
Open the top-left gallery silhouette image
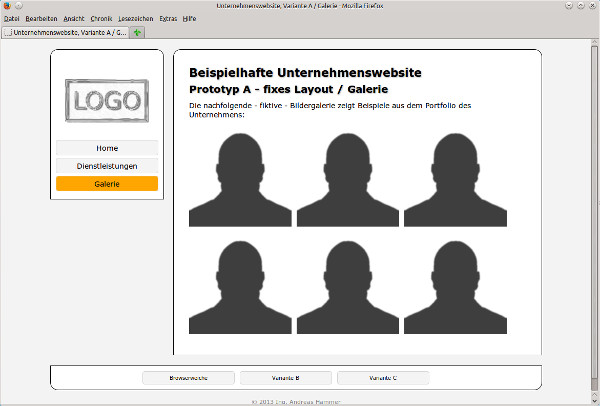tap(240, 180)
